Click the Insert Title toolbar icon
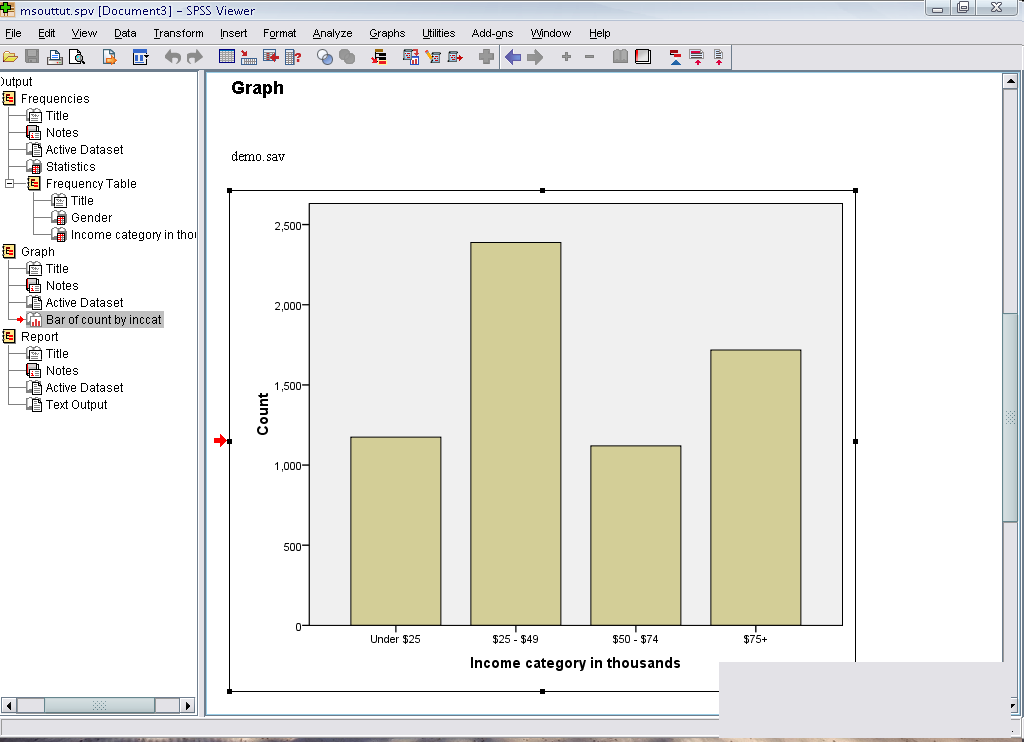This screenshot has width=1024, height=742. (697, 57)
